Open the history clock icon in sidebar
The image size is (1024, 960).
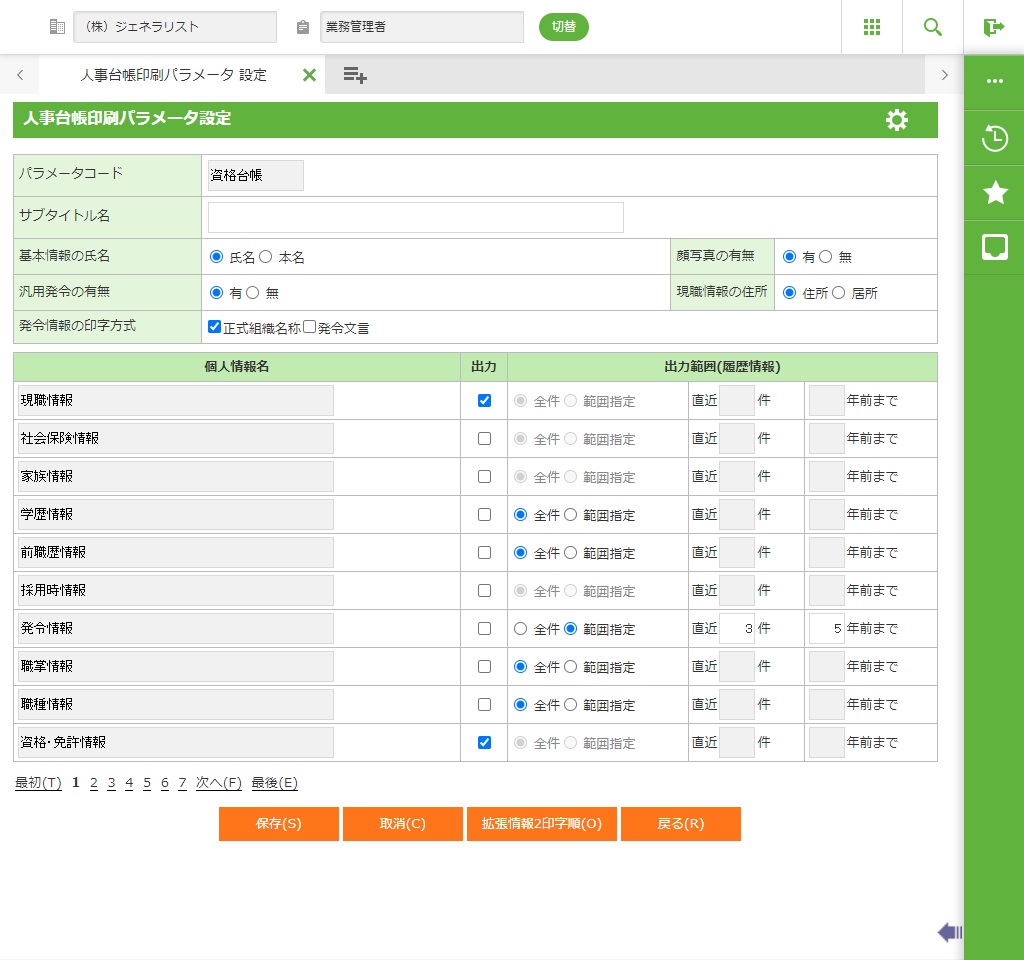coord(995,138)
